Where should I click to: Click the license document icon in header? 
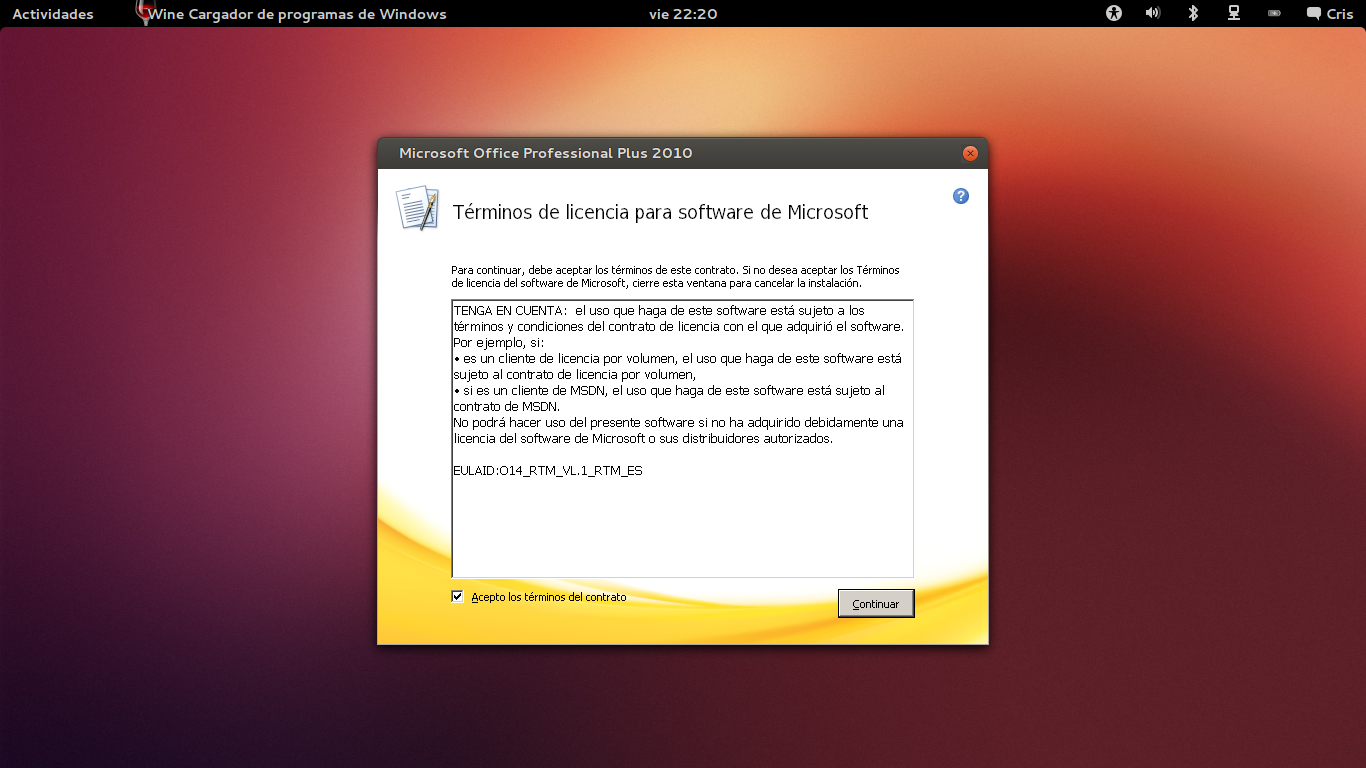point(417,208)
